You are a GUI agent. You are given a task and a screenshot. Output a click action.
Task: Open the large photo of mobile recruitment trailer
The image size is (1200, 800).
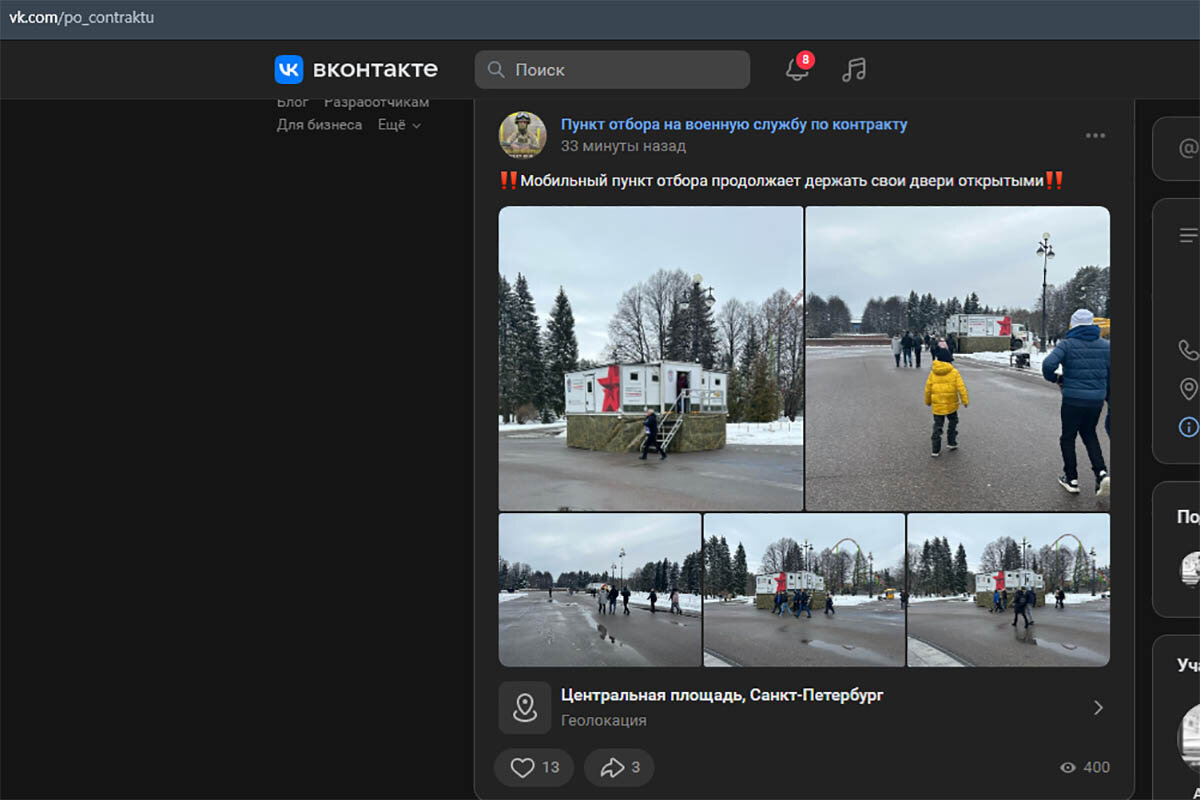tap(651, 358)
